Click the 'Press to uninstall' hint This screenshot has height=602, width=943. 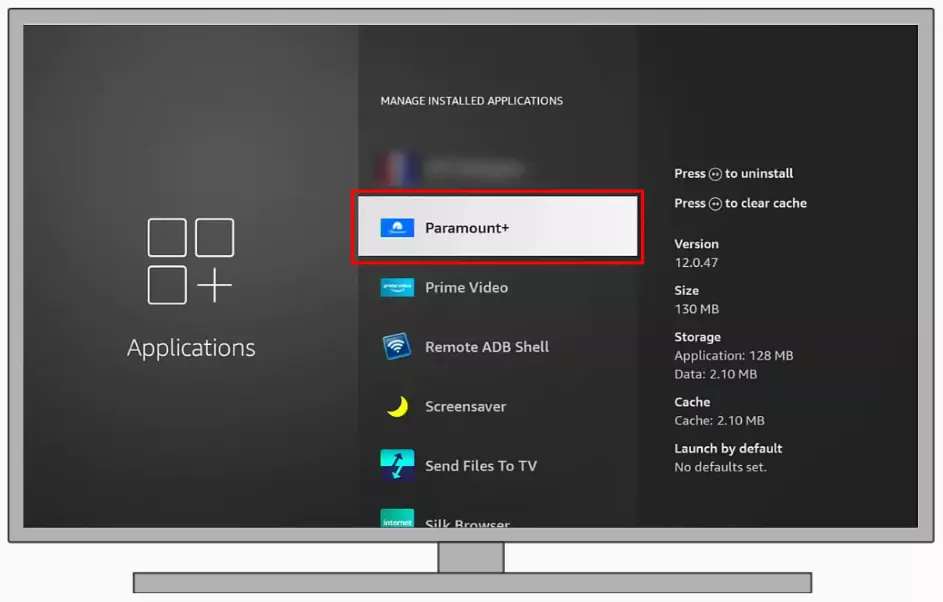click(734, 174)
